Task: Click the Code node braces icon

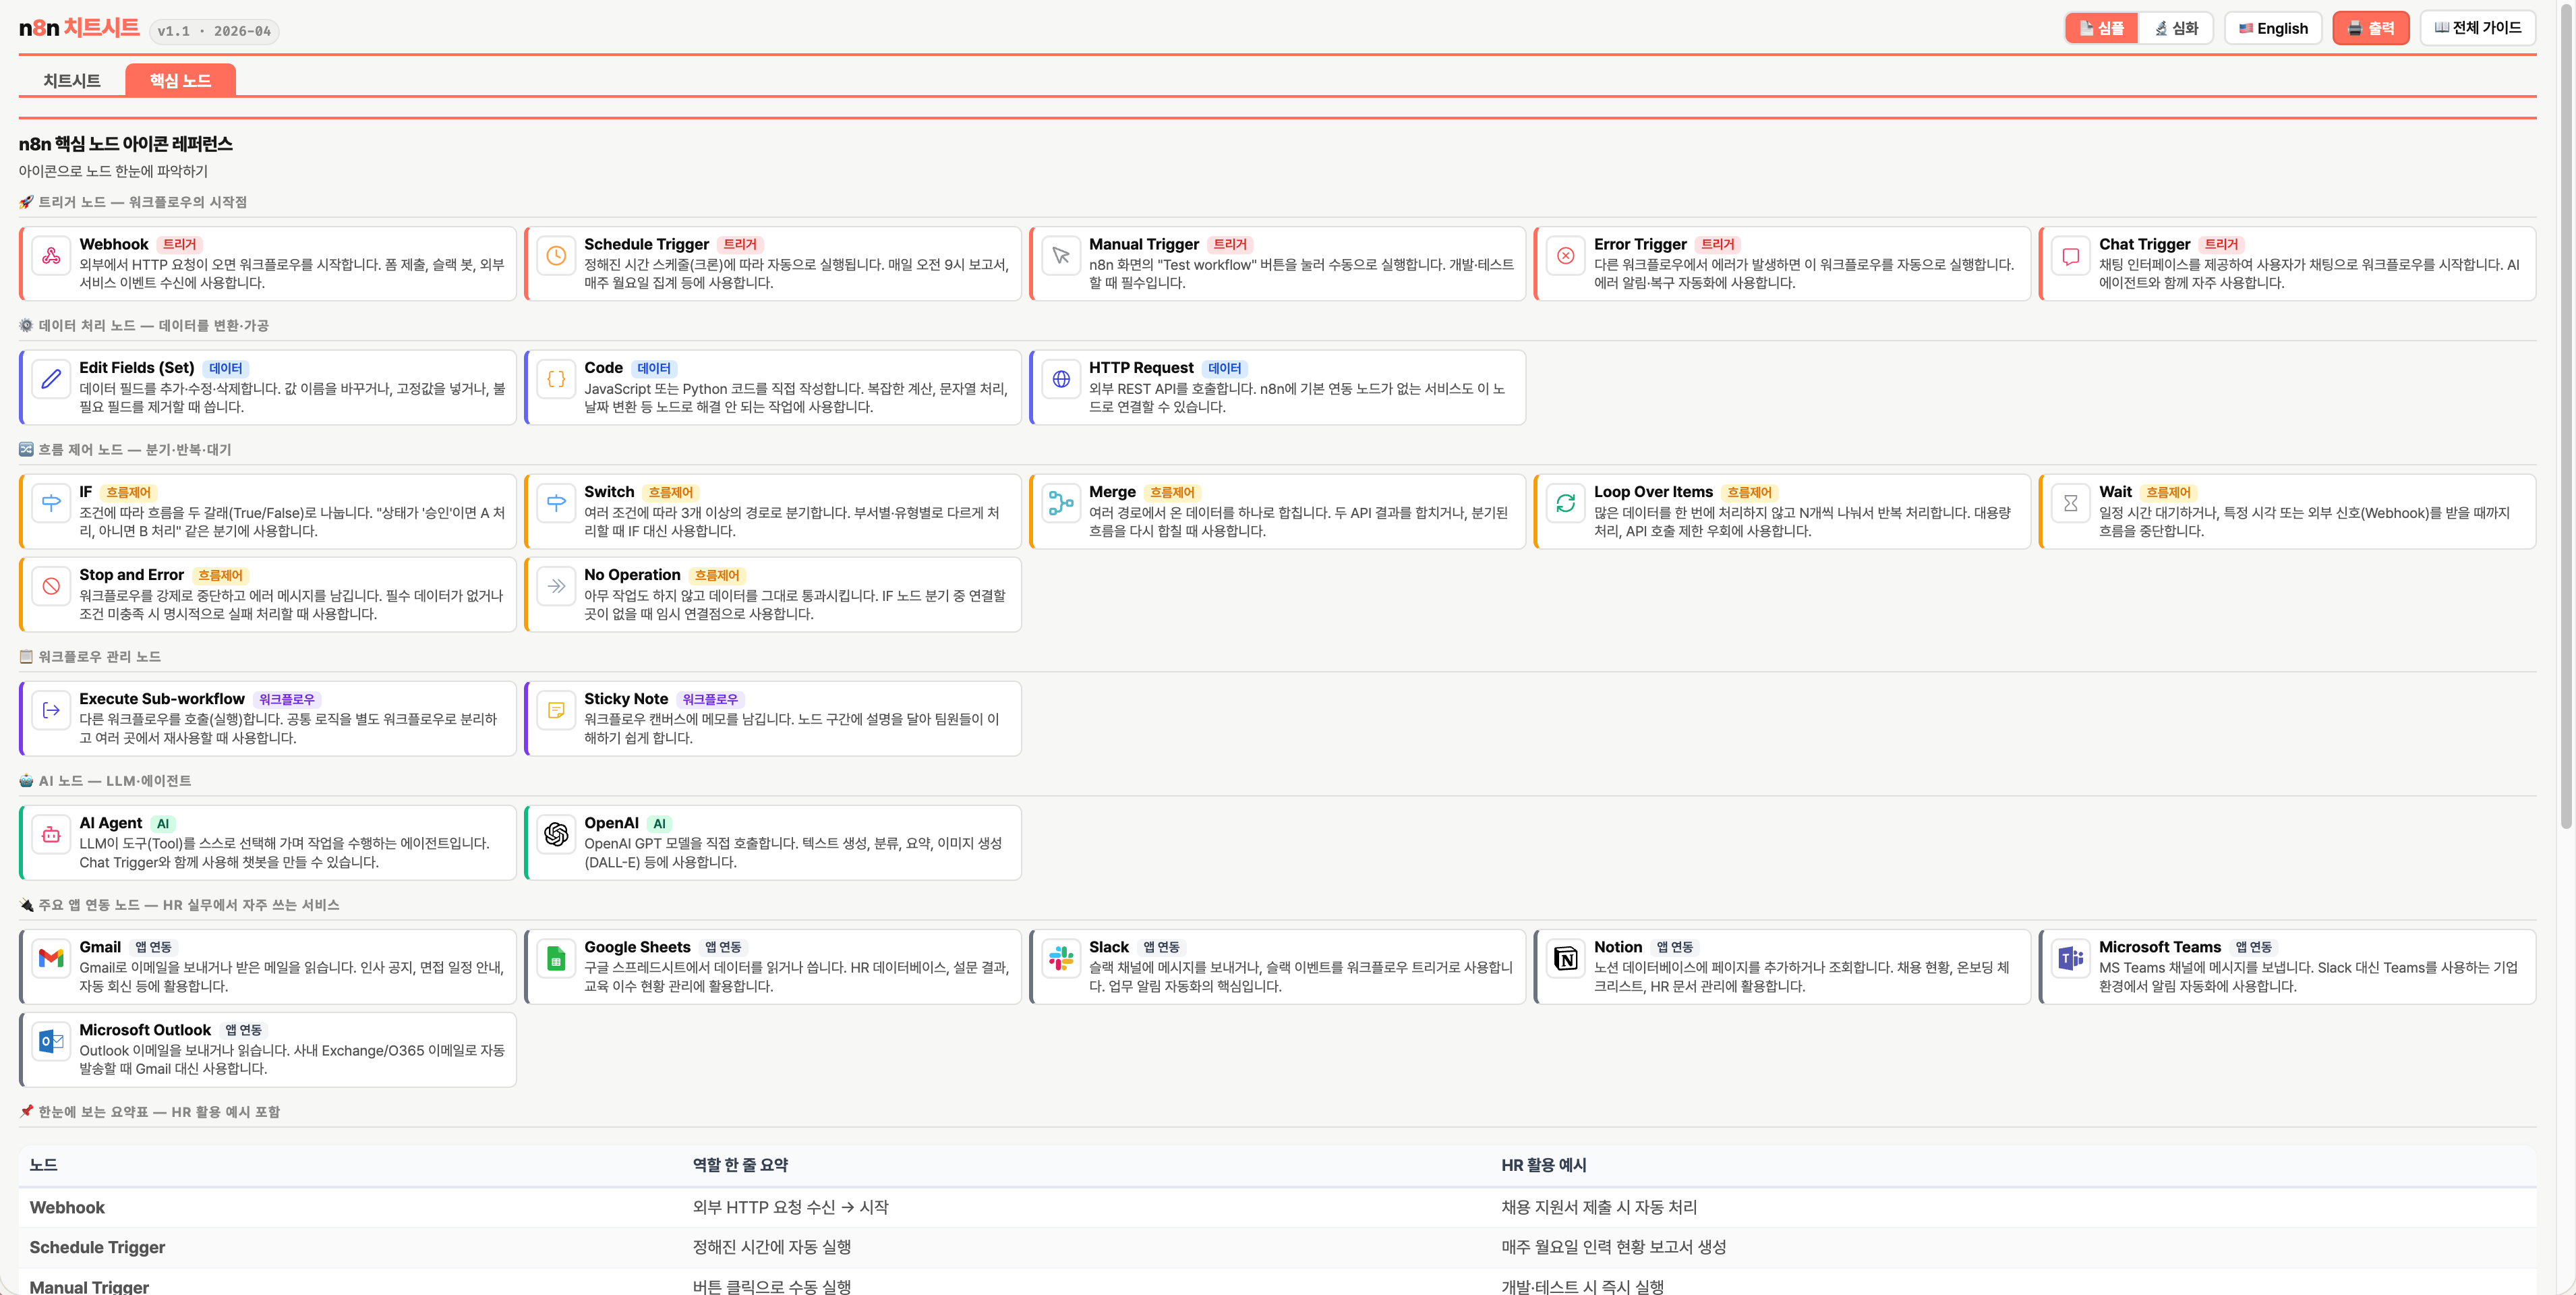Action: [x=556, y=380]
